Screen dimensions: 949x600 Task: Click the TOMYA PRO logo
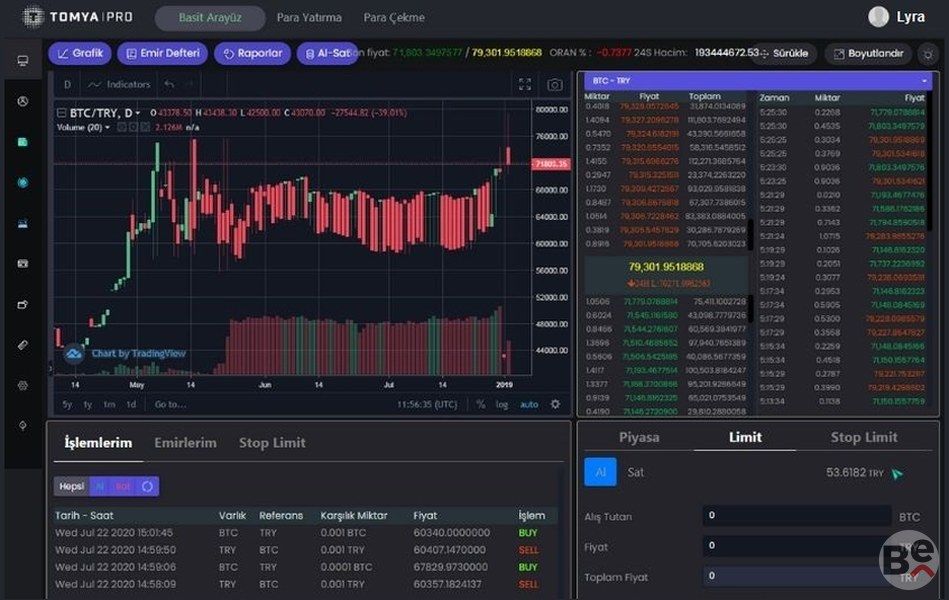coord(77,17)
